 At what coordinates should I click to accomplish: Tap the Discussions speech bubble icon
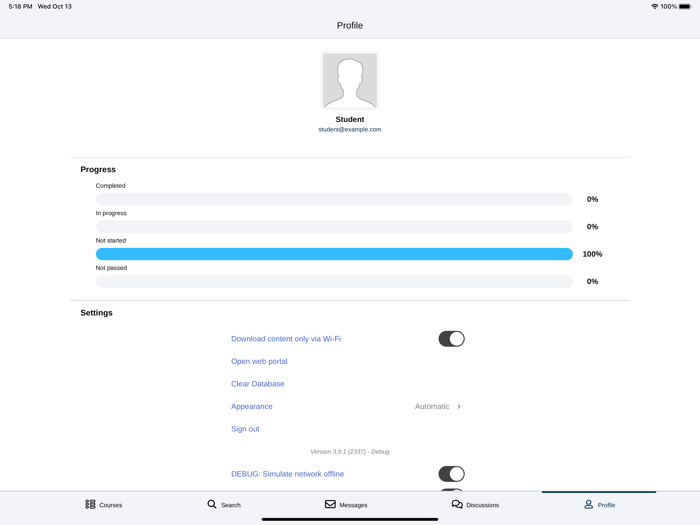457,505
